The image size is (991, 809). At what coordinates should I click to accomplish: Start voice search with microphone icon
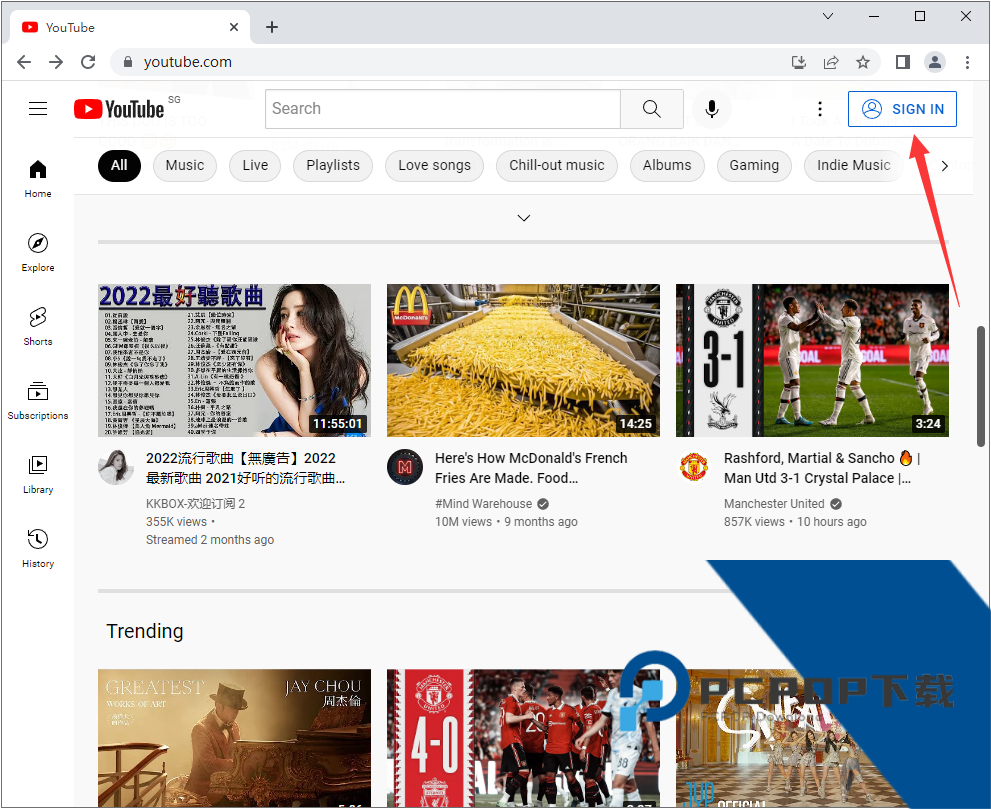coord(712,109)
